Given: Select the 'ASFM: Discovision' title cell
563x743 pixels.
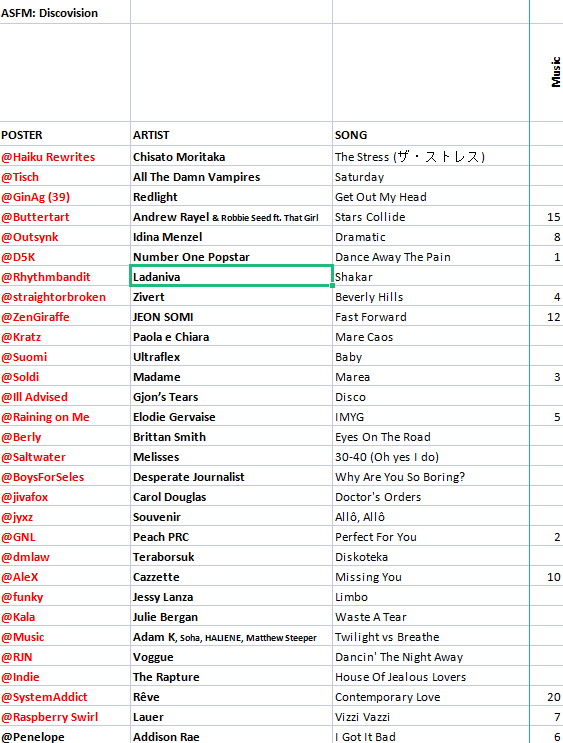Looking at the screenshot, I should tap(65, 12).
